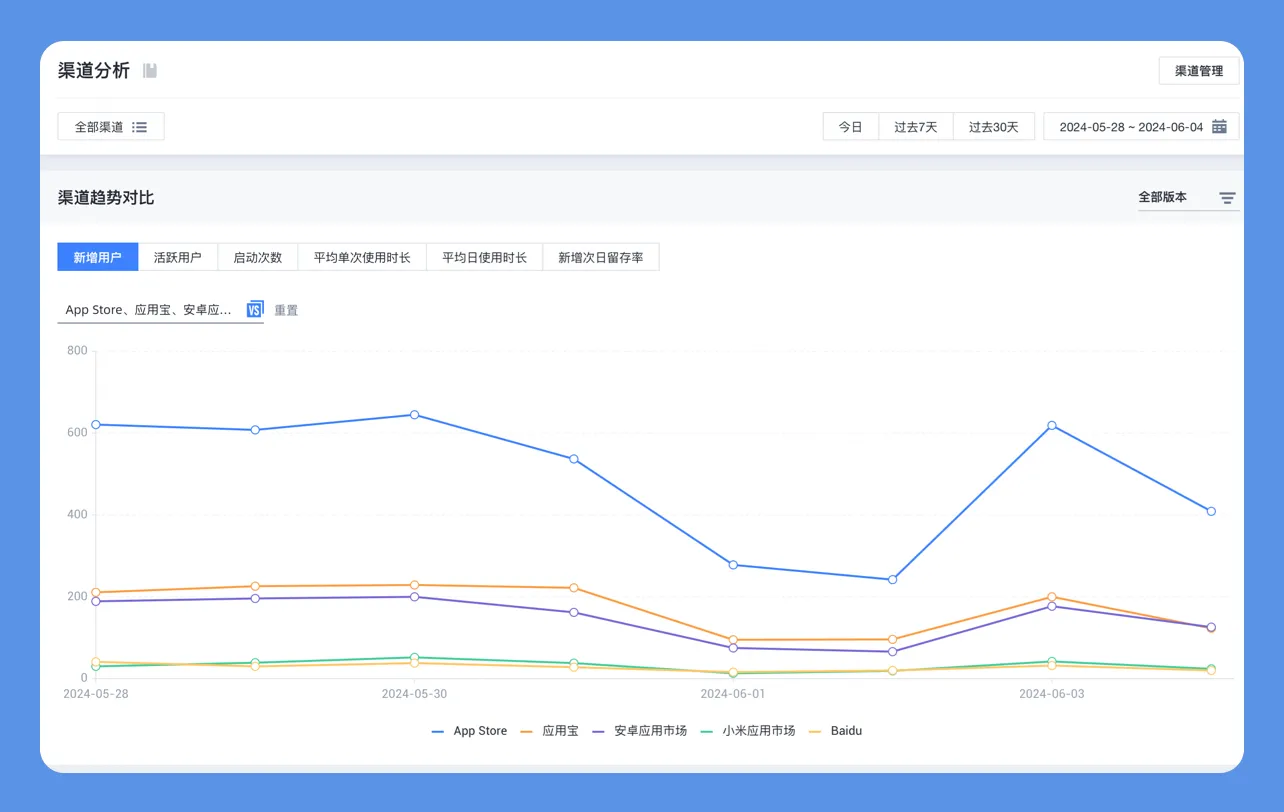Open the App Store、应用宝 channel comparison selector
1284x812 pixels.
[161, 310]
